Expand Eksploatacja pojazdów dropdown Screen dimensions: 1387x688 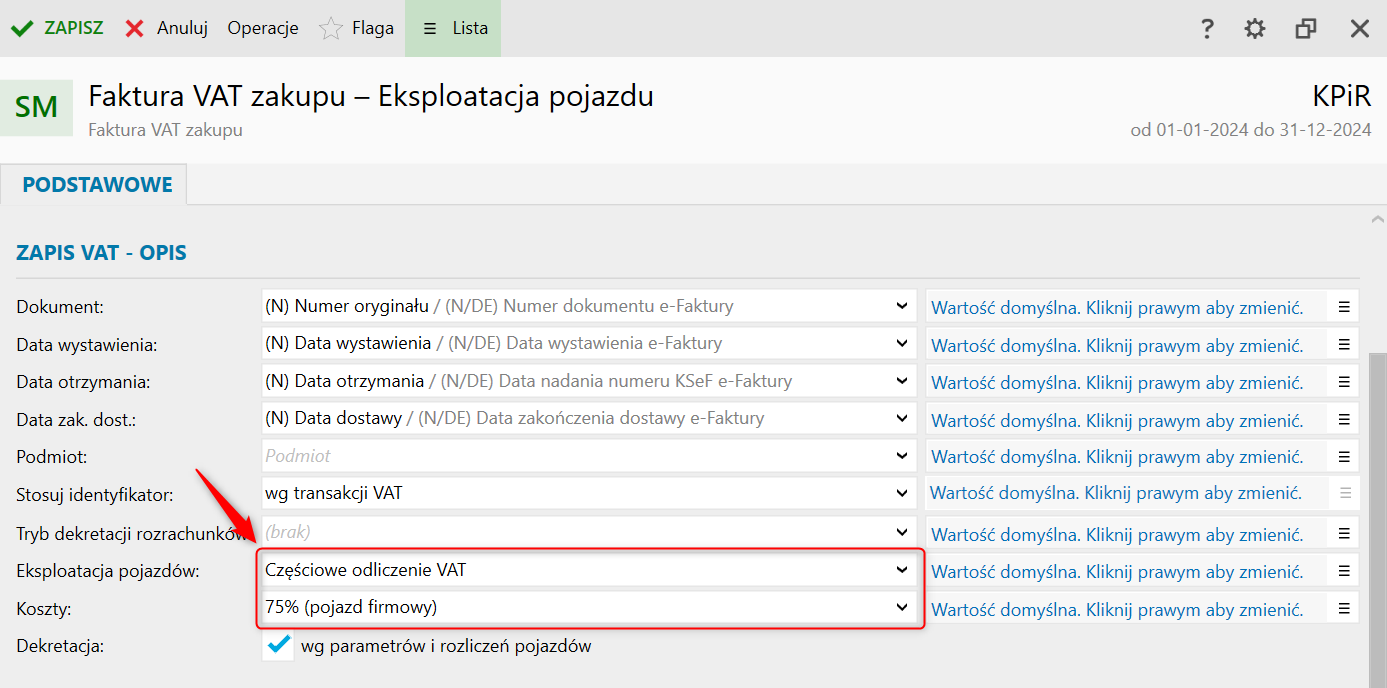(x=902, y=570)
